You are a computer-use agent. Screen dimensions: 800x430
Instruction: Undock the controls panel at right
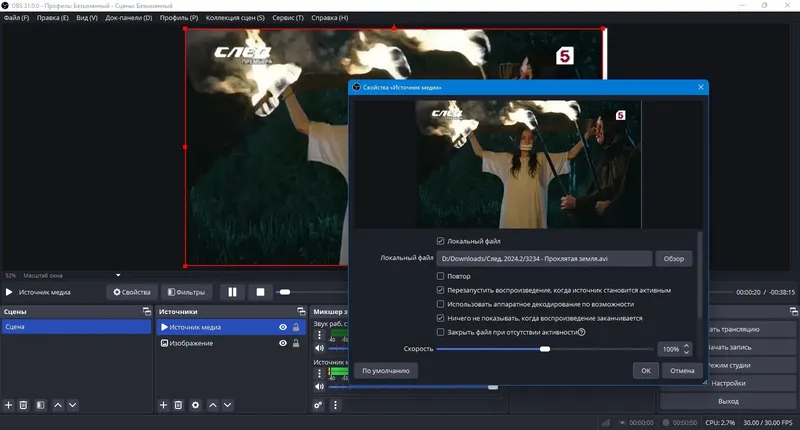[793, 311]
